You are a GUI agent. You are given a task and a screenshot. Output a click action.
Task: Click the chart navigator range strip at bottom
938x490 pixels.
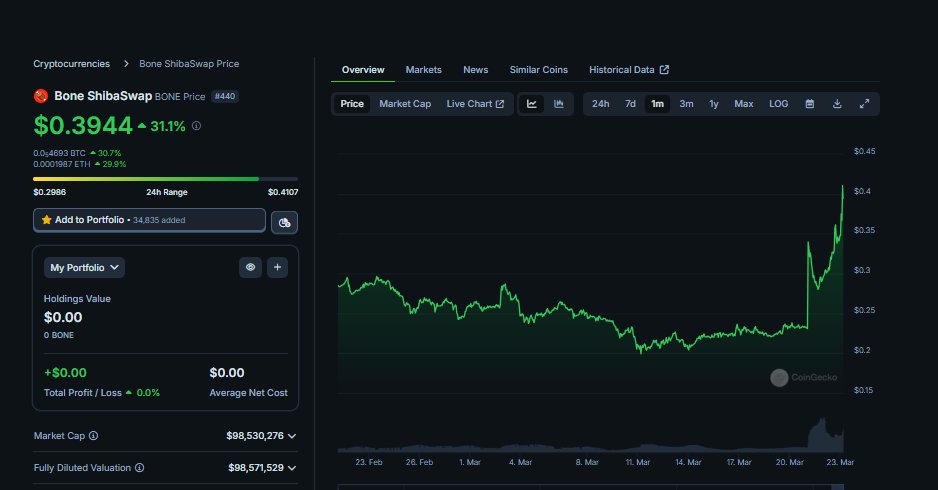pyautogui.click(x=590, y=487)
